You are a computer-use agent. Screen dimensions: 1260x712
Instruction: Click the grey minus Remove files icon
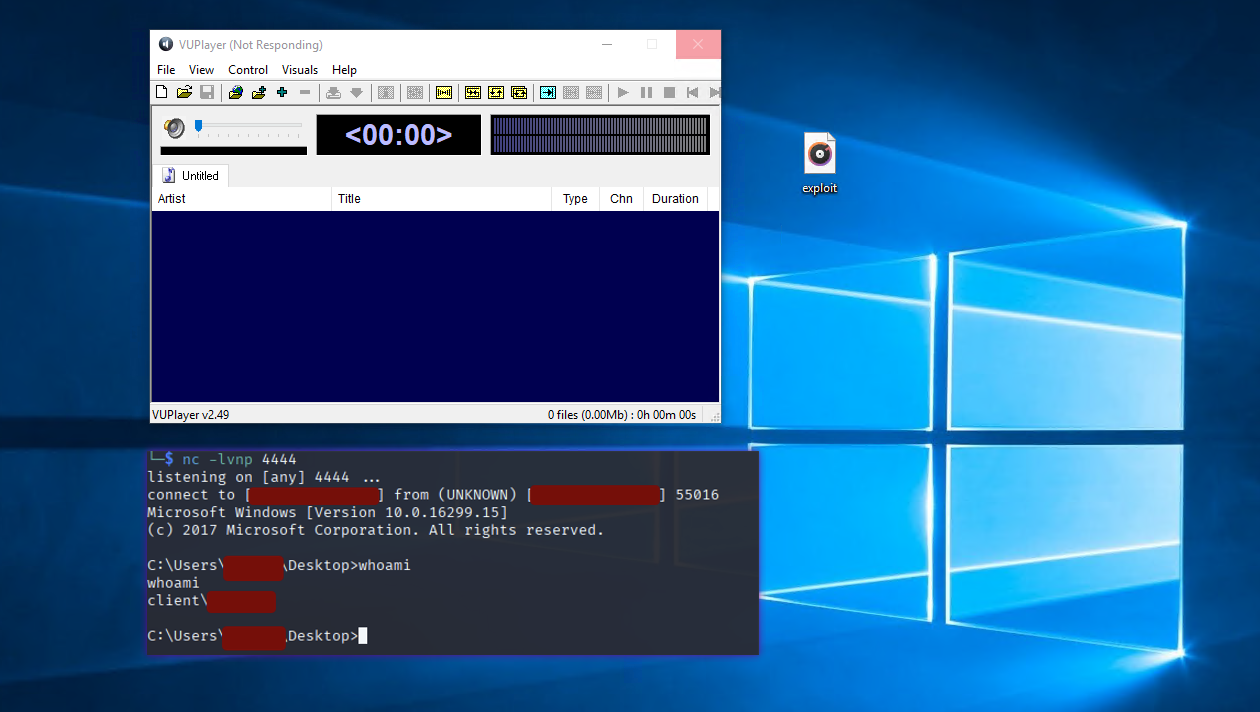click(x=305, y=92)
